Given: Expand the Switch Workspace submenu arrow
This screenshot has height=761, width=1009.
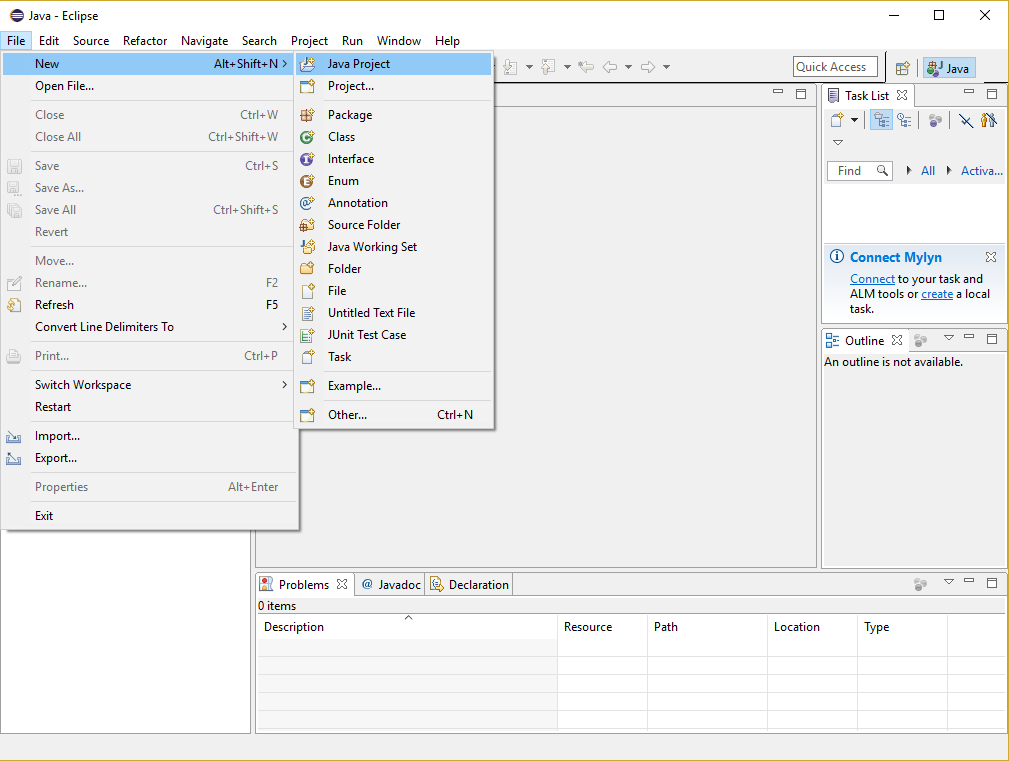Looking at the screenshot, I should pos(284,385).
